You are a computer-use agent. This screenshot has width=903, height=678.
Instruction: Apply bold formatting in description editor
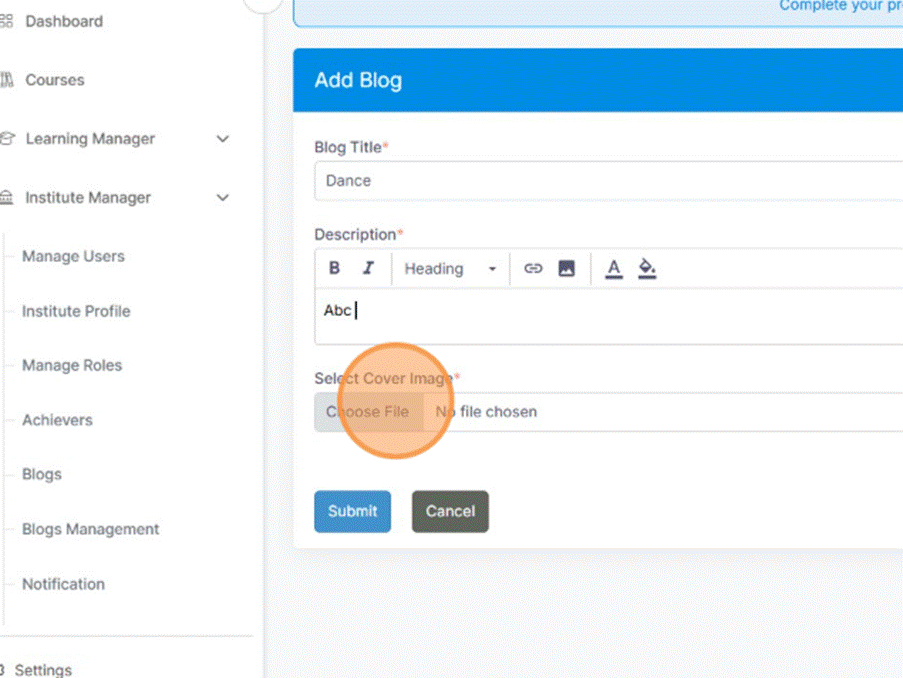[x=335, y=268]
